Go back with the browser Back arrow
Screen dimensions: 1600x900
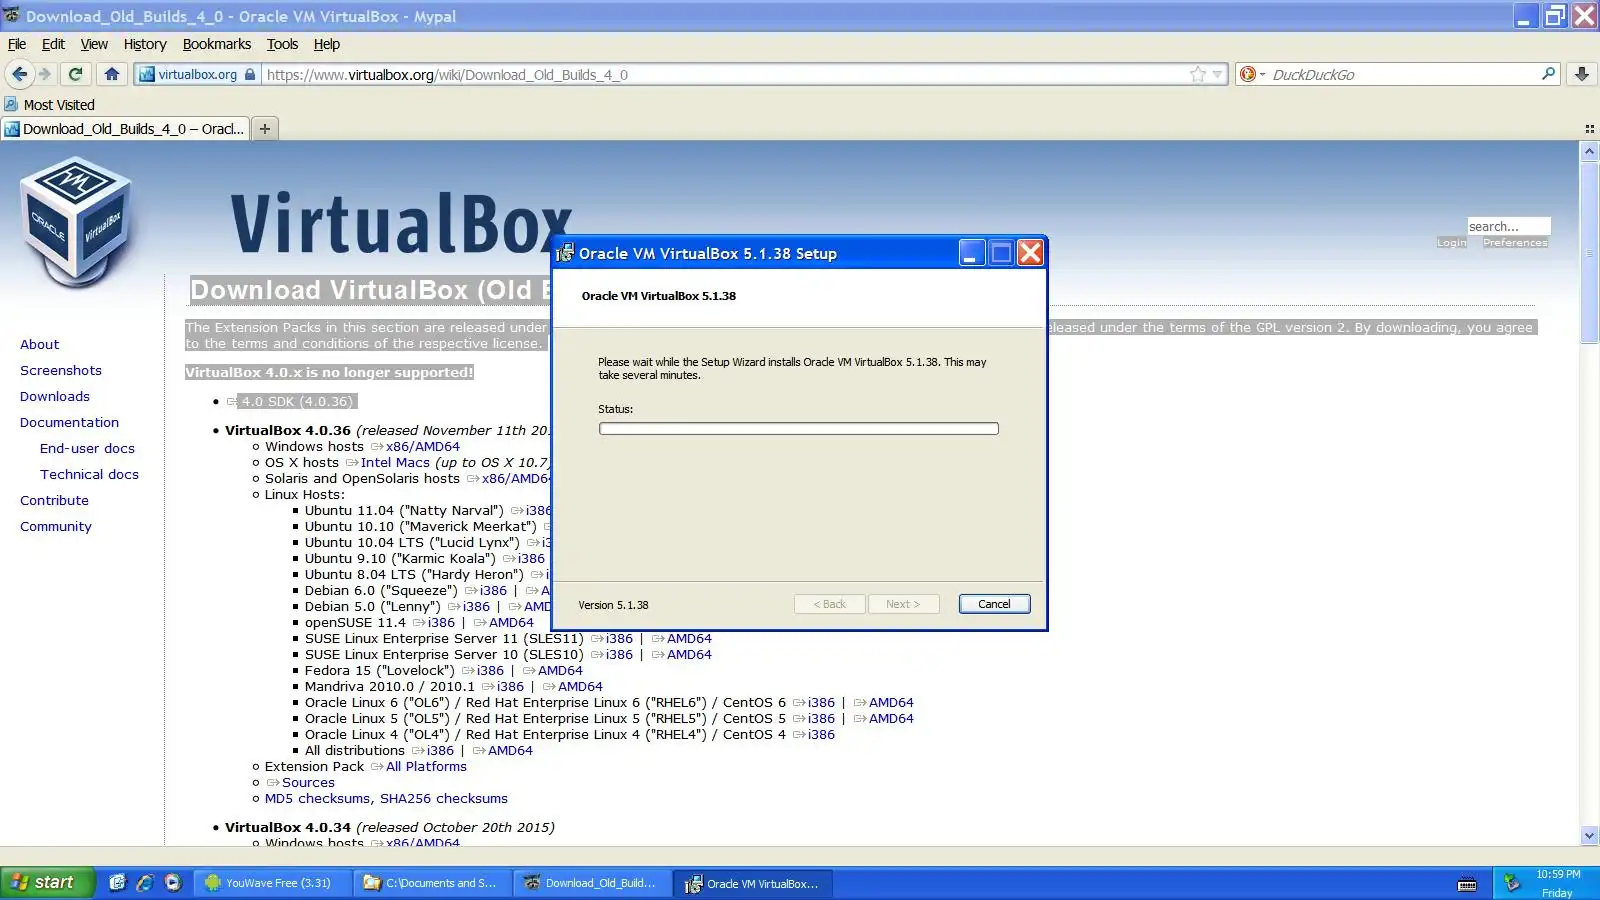click(x=19, y=74)
